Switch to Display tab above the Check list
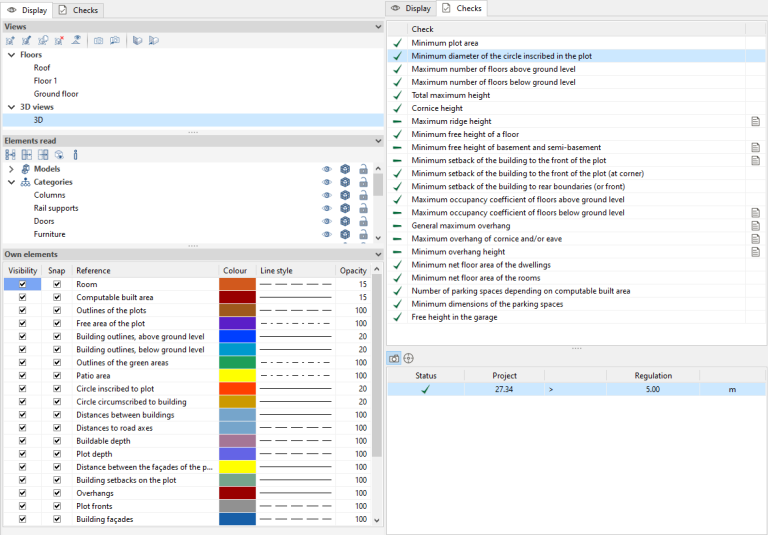 click(411, 8)
